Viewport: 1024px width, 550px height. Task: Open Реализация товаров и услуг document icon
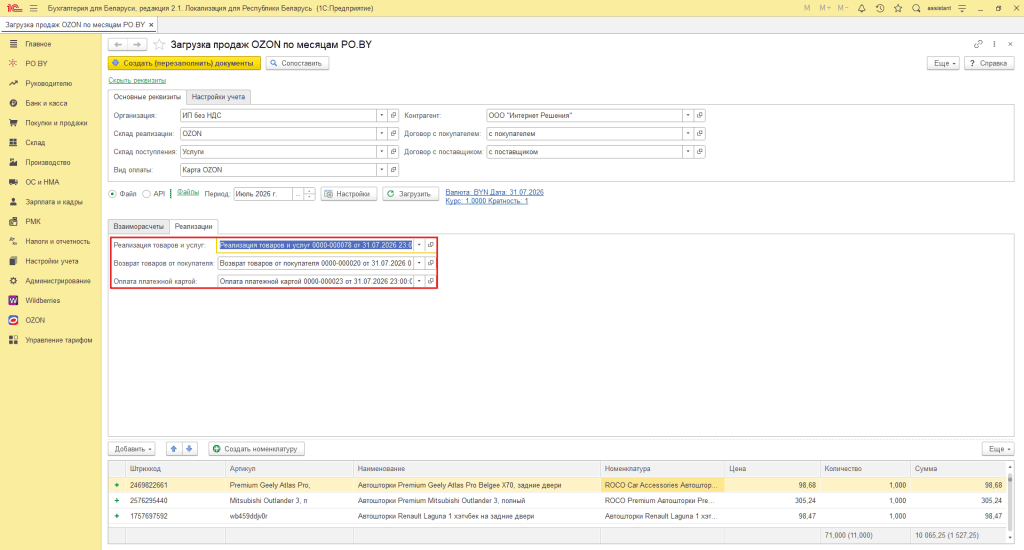[430, 245]
